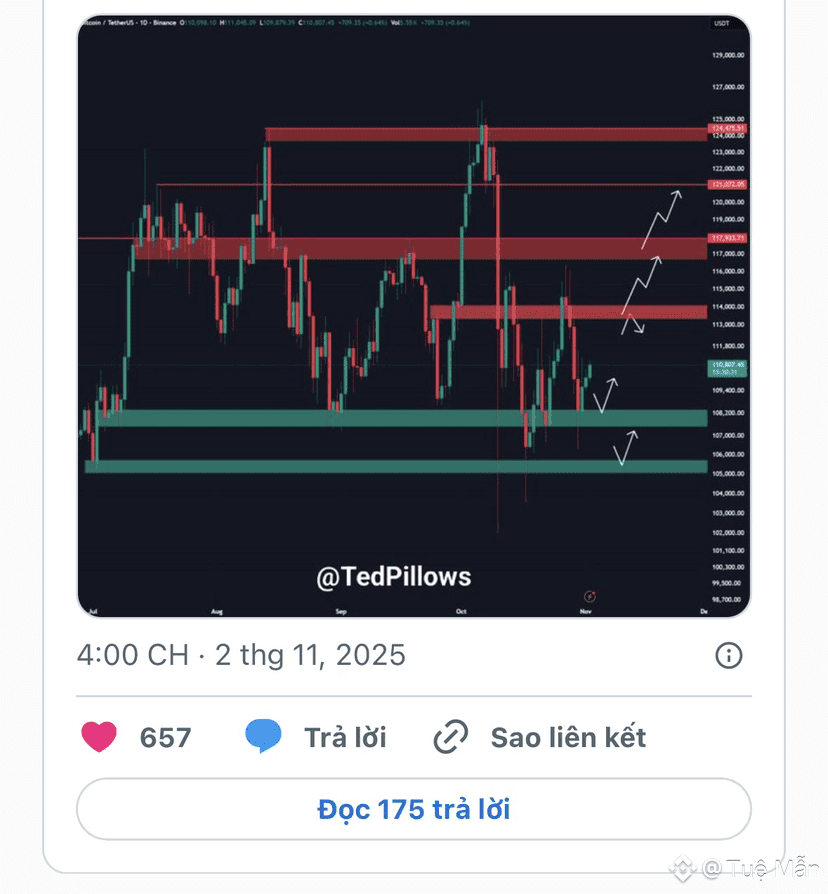
Task: Click the 657 likes count
Action: (x=165, y=738)
